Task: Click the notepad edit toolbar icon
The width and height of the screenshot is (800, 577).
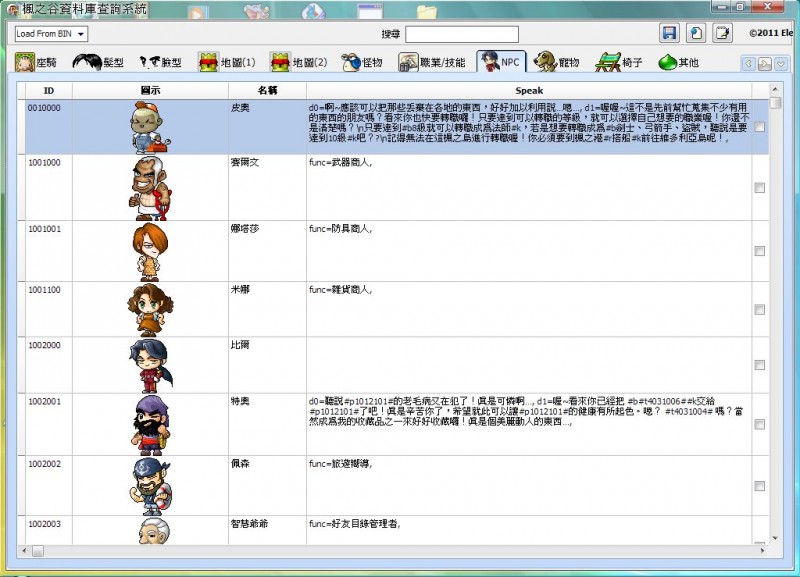Action: pos(723,33)
